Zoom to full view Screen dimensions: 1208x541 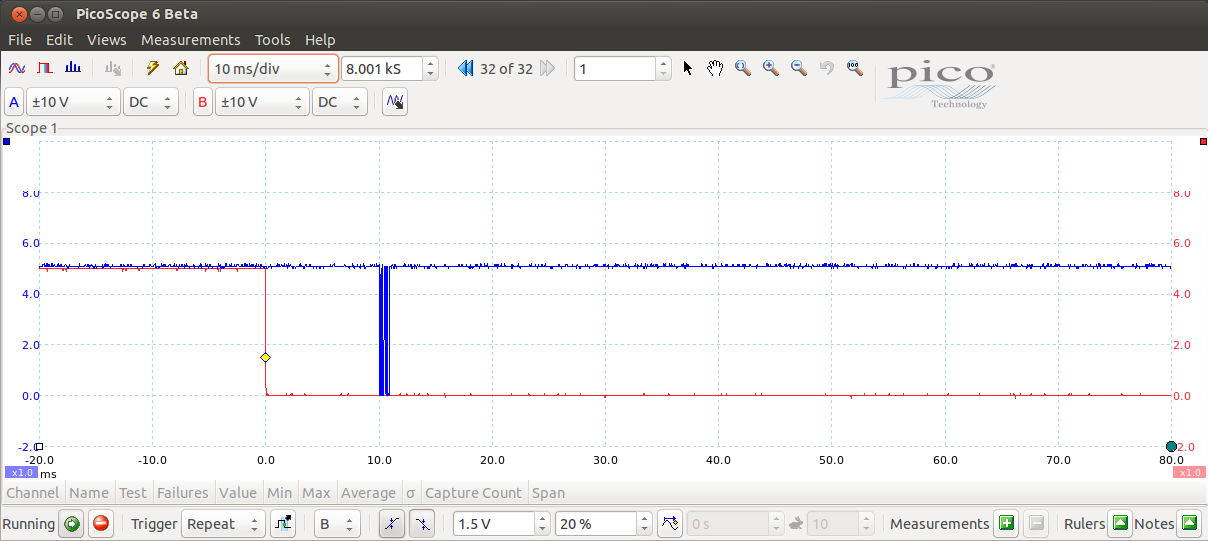[854, 68]
